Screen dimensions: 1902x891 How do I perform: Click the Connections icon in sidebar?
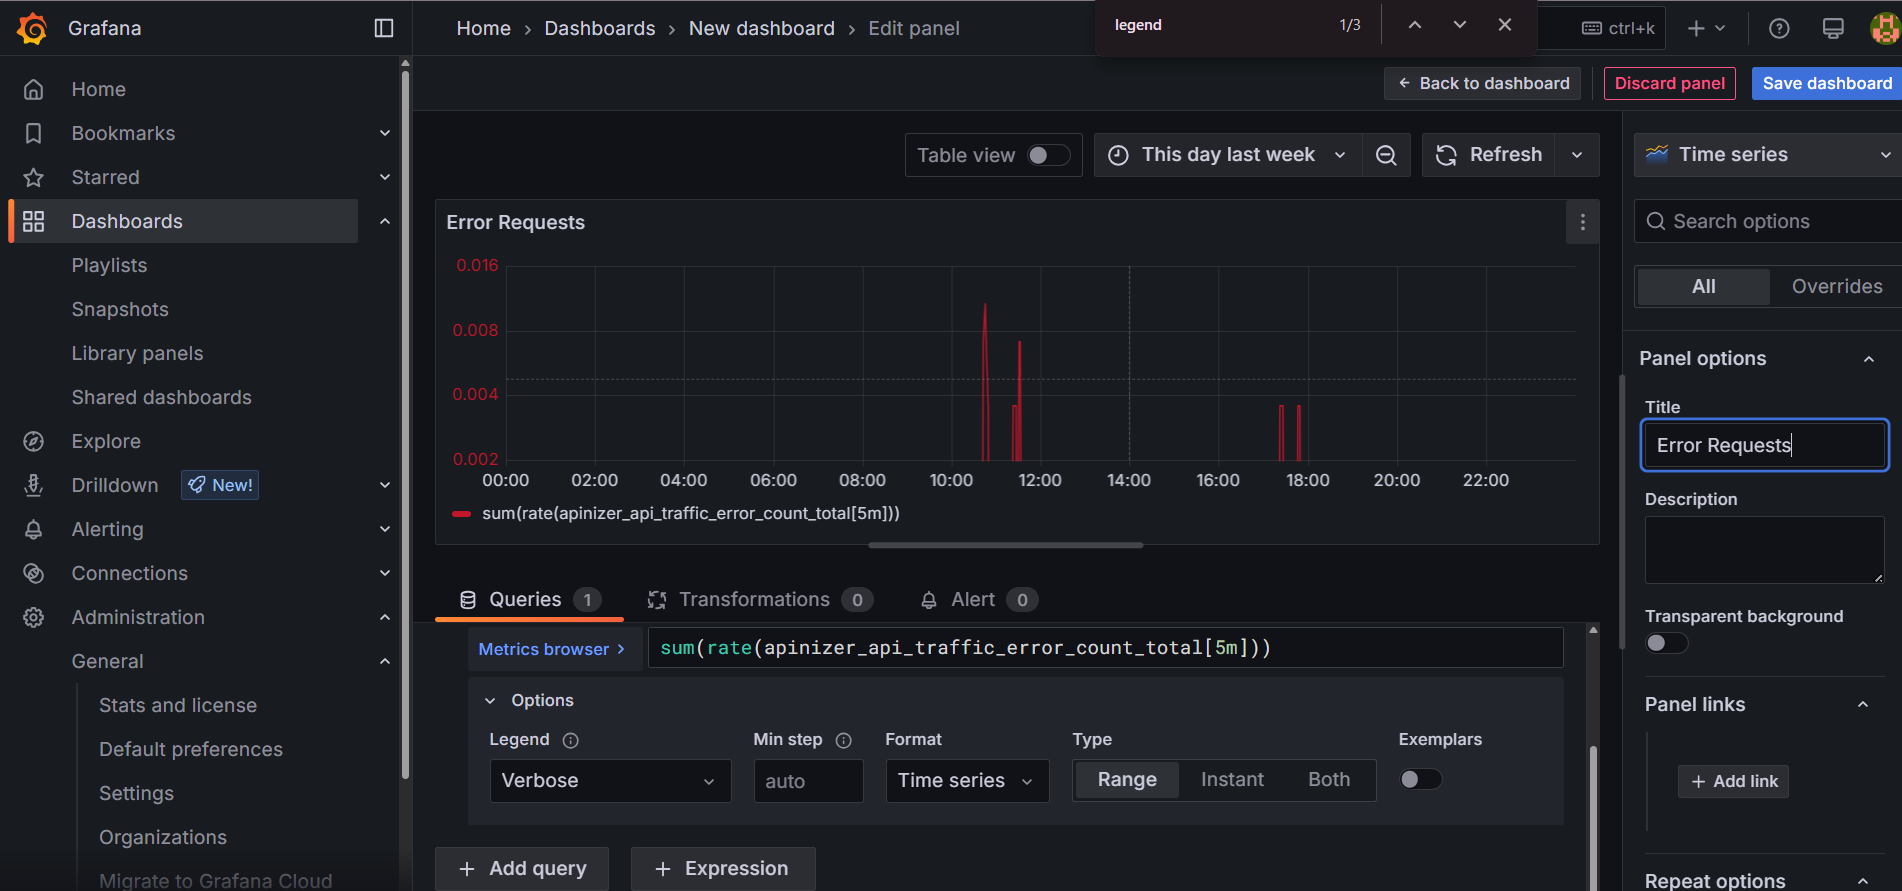coord(33,573)
